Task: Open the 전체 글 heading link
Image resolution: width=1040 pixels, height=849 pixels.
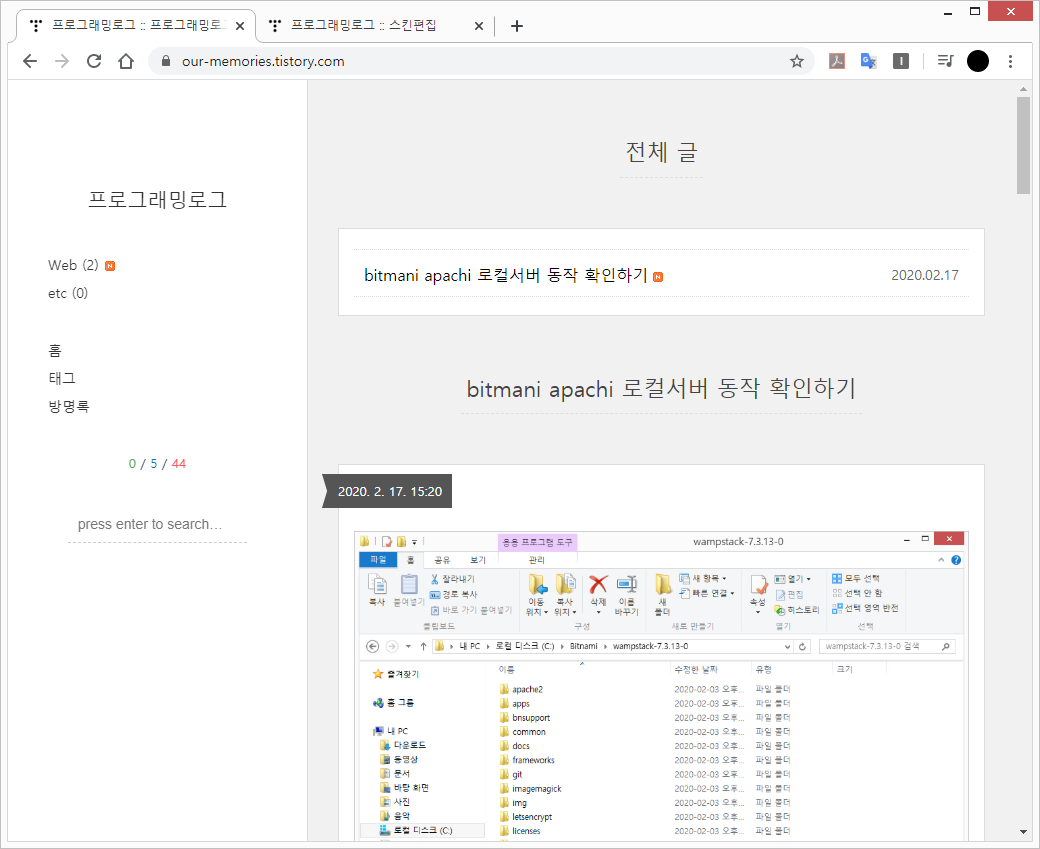Action: click(x=661, y=152)
